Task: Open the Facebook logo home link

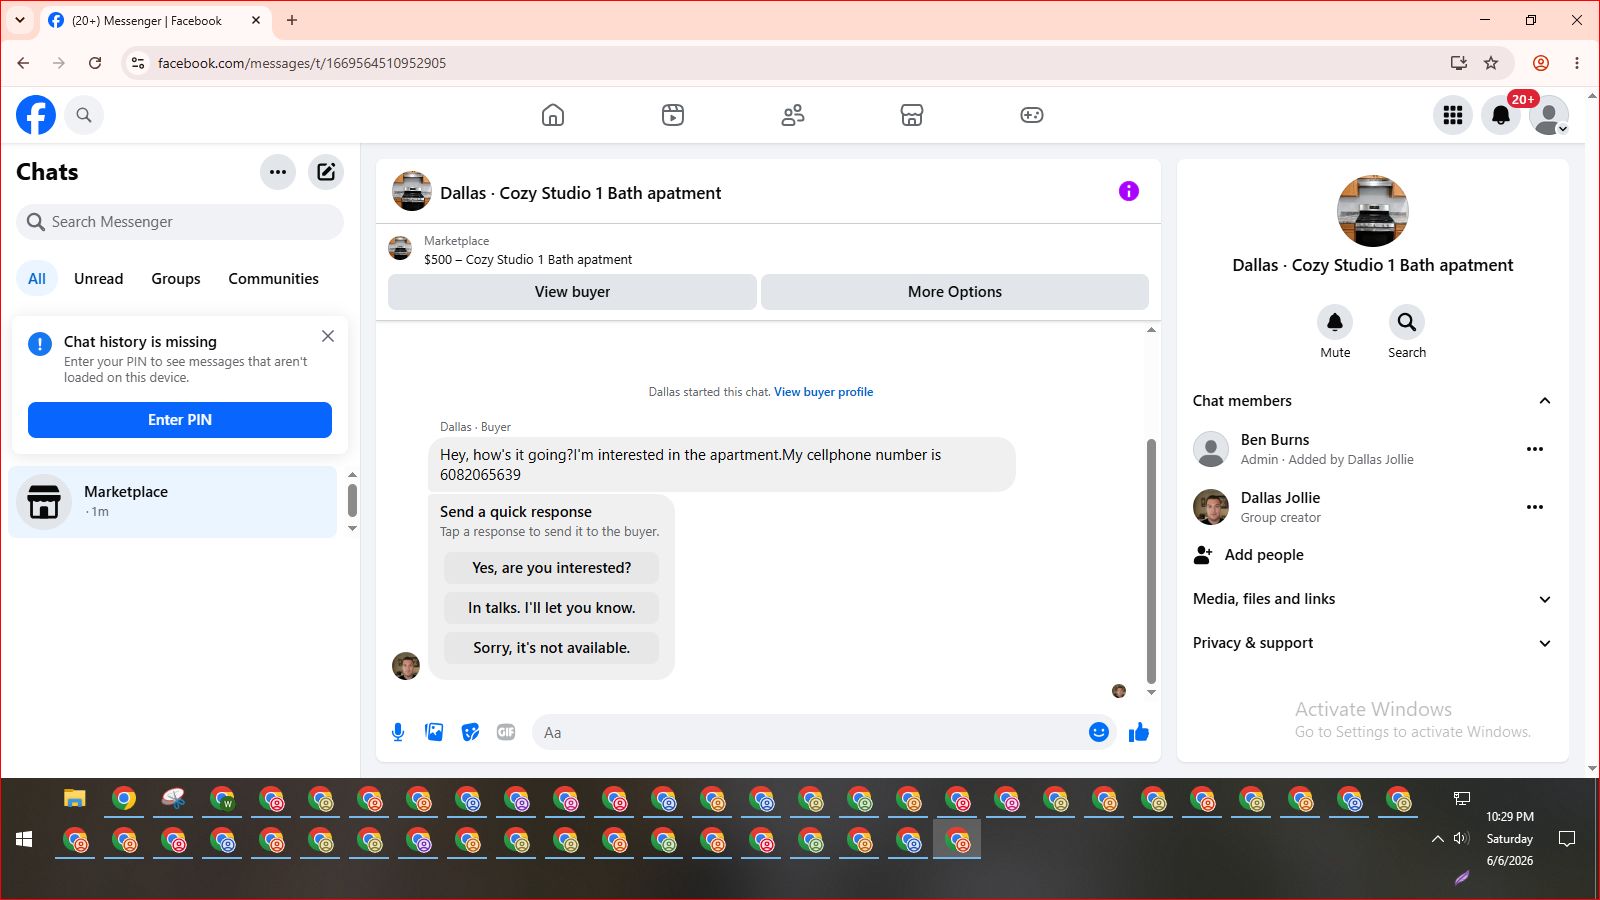Action: 36,115
